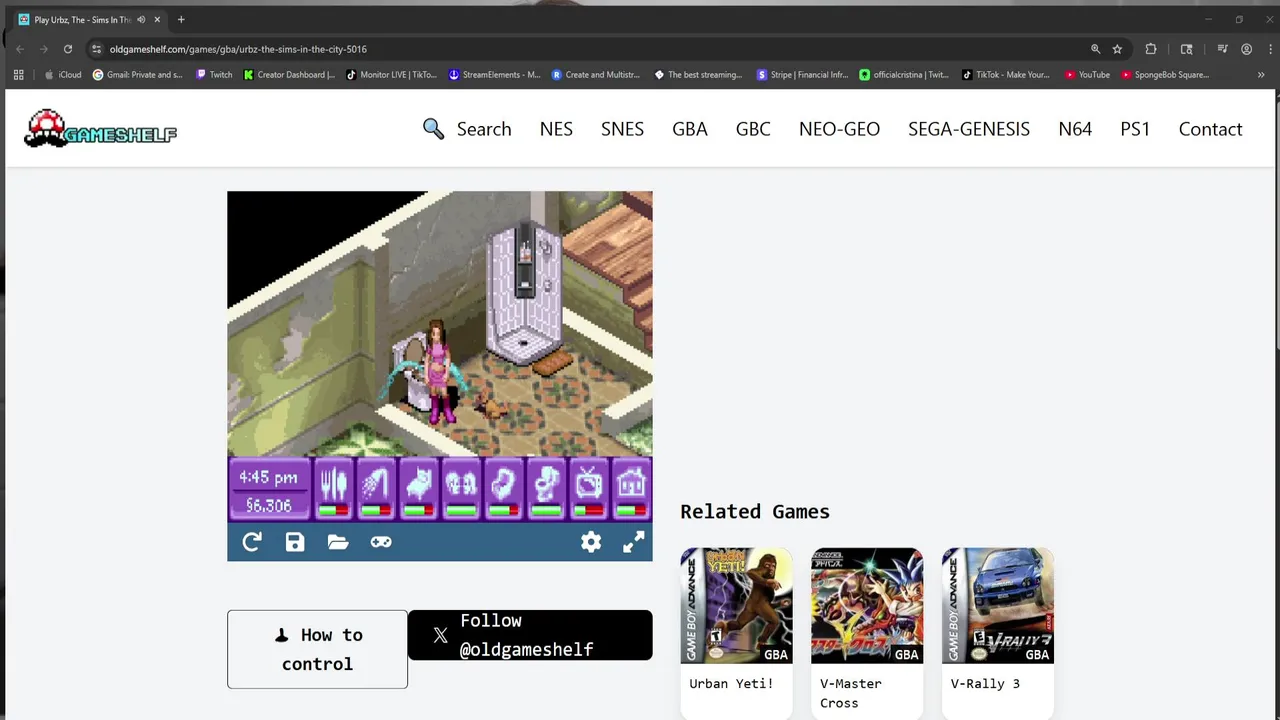Go back with the browser back arrow
This screenshot has height=720, width=1280.
(20, 49)
